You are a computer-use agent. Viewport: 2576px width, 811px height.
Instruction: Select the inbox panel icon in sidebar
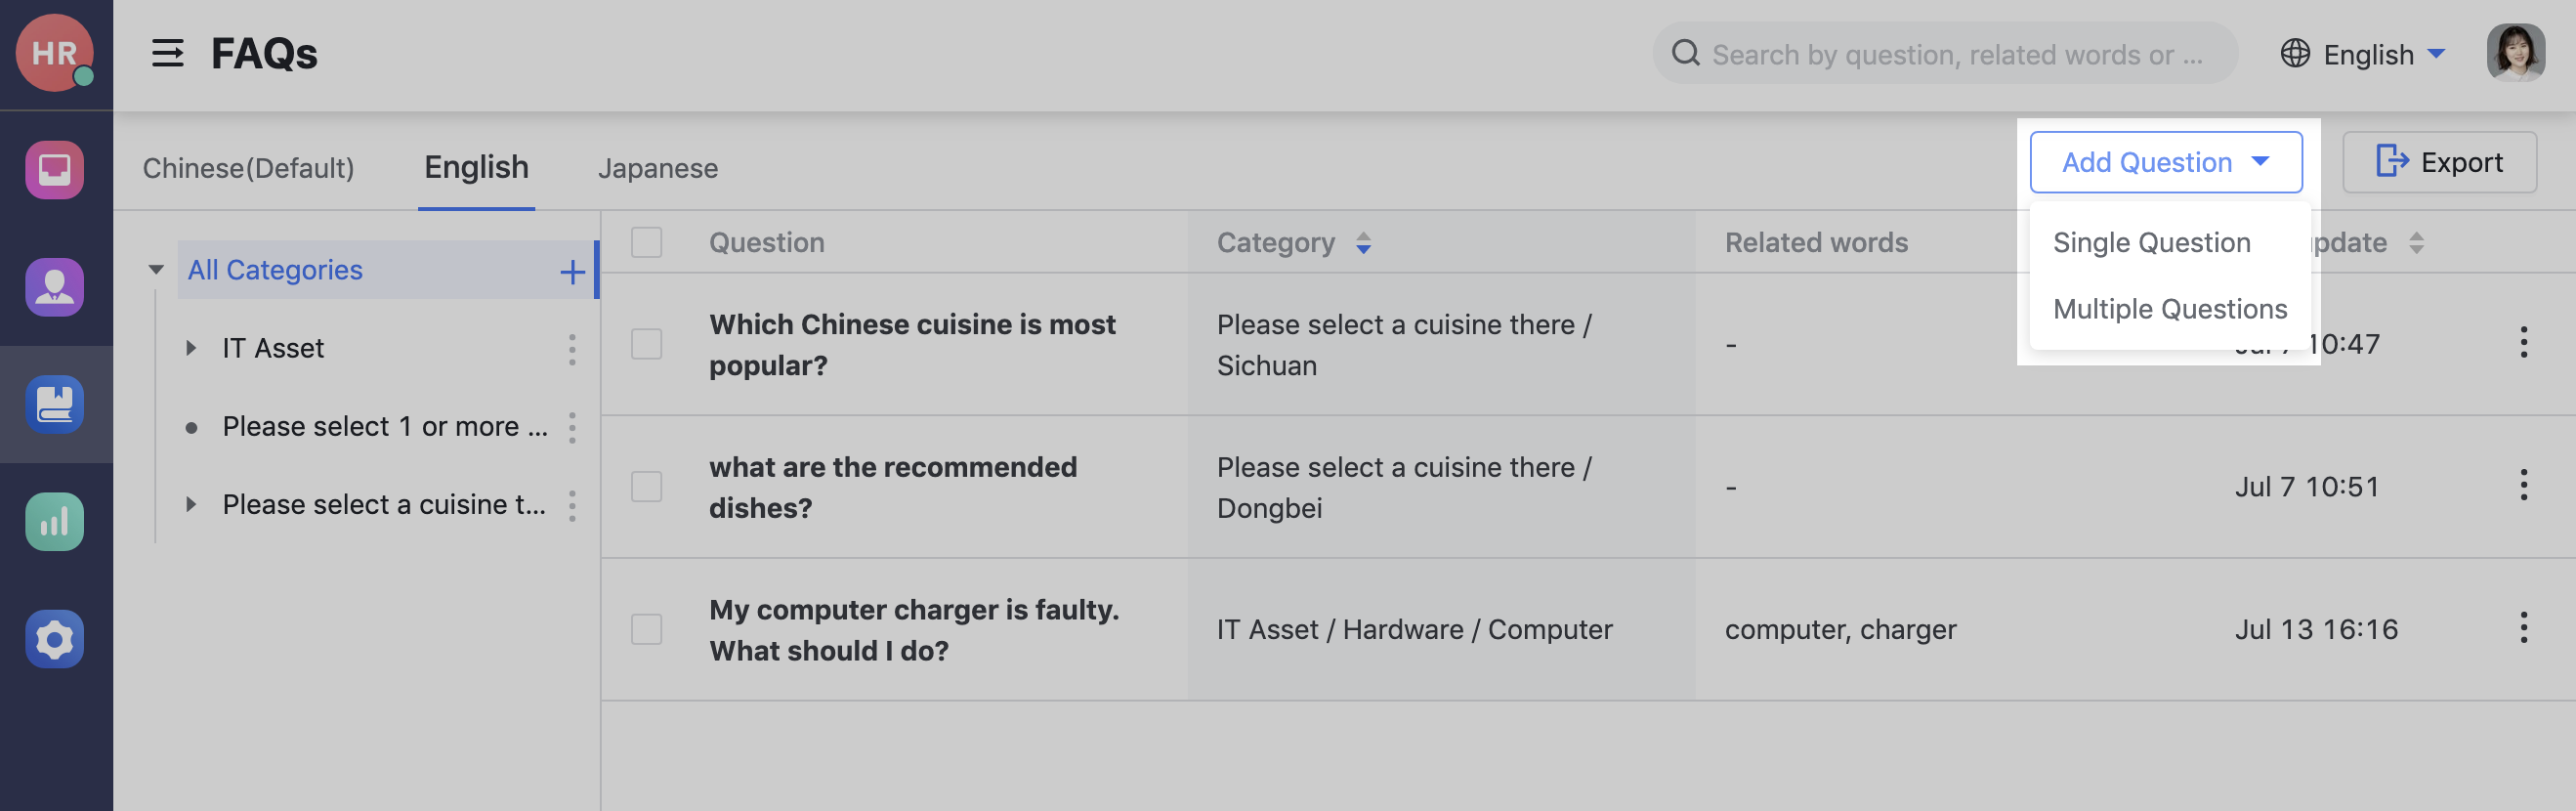coord(55,170)
